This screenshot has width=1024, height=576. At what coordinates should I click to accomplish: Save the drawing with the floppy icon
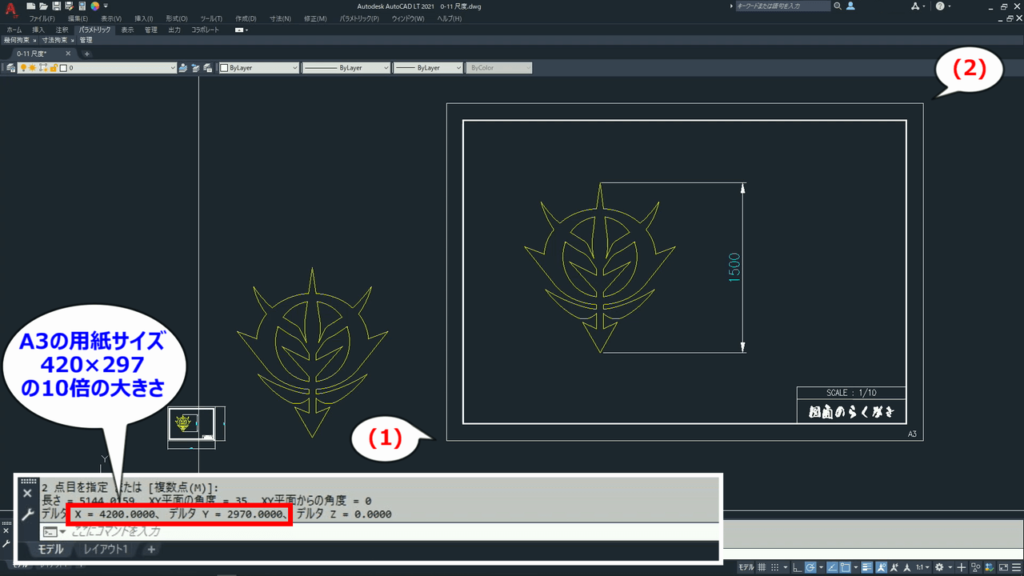(x=56, y=6)
